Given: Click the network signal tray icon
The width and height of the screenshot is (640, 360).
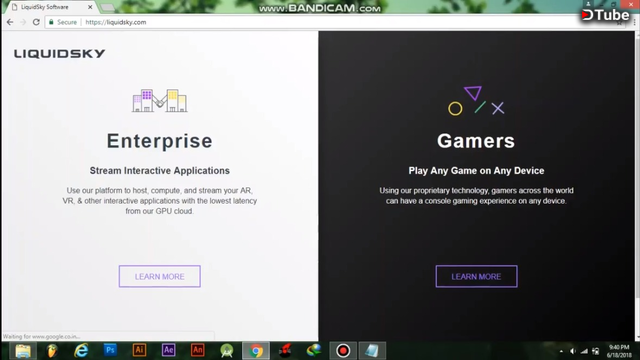Looking at the screenshot, I should 584,351.
